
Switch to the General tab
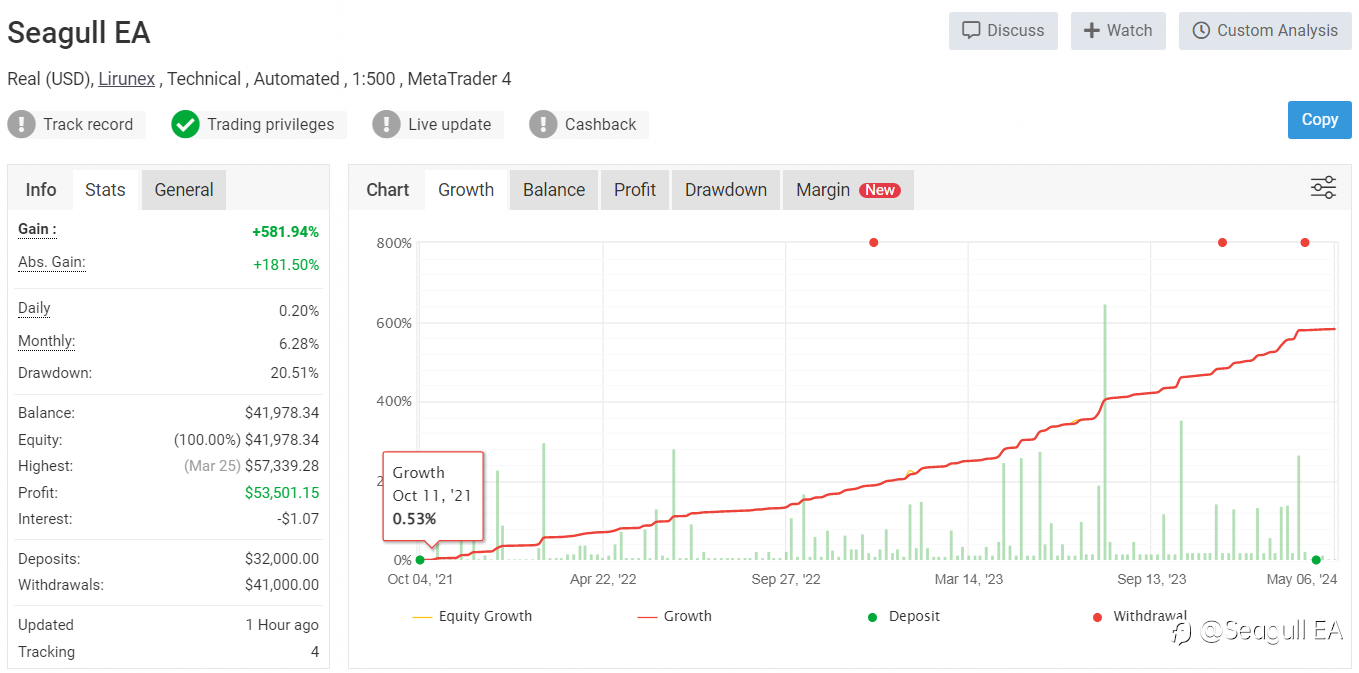click(184, 190)
